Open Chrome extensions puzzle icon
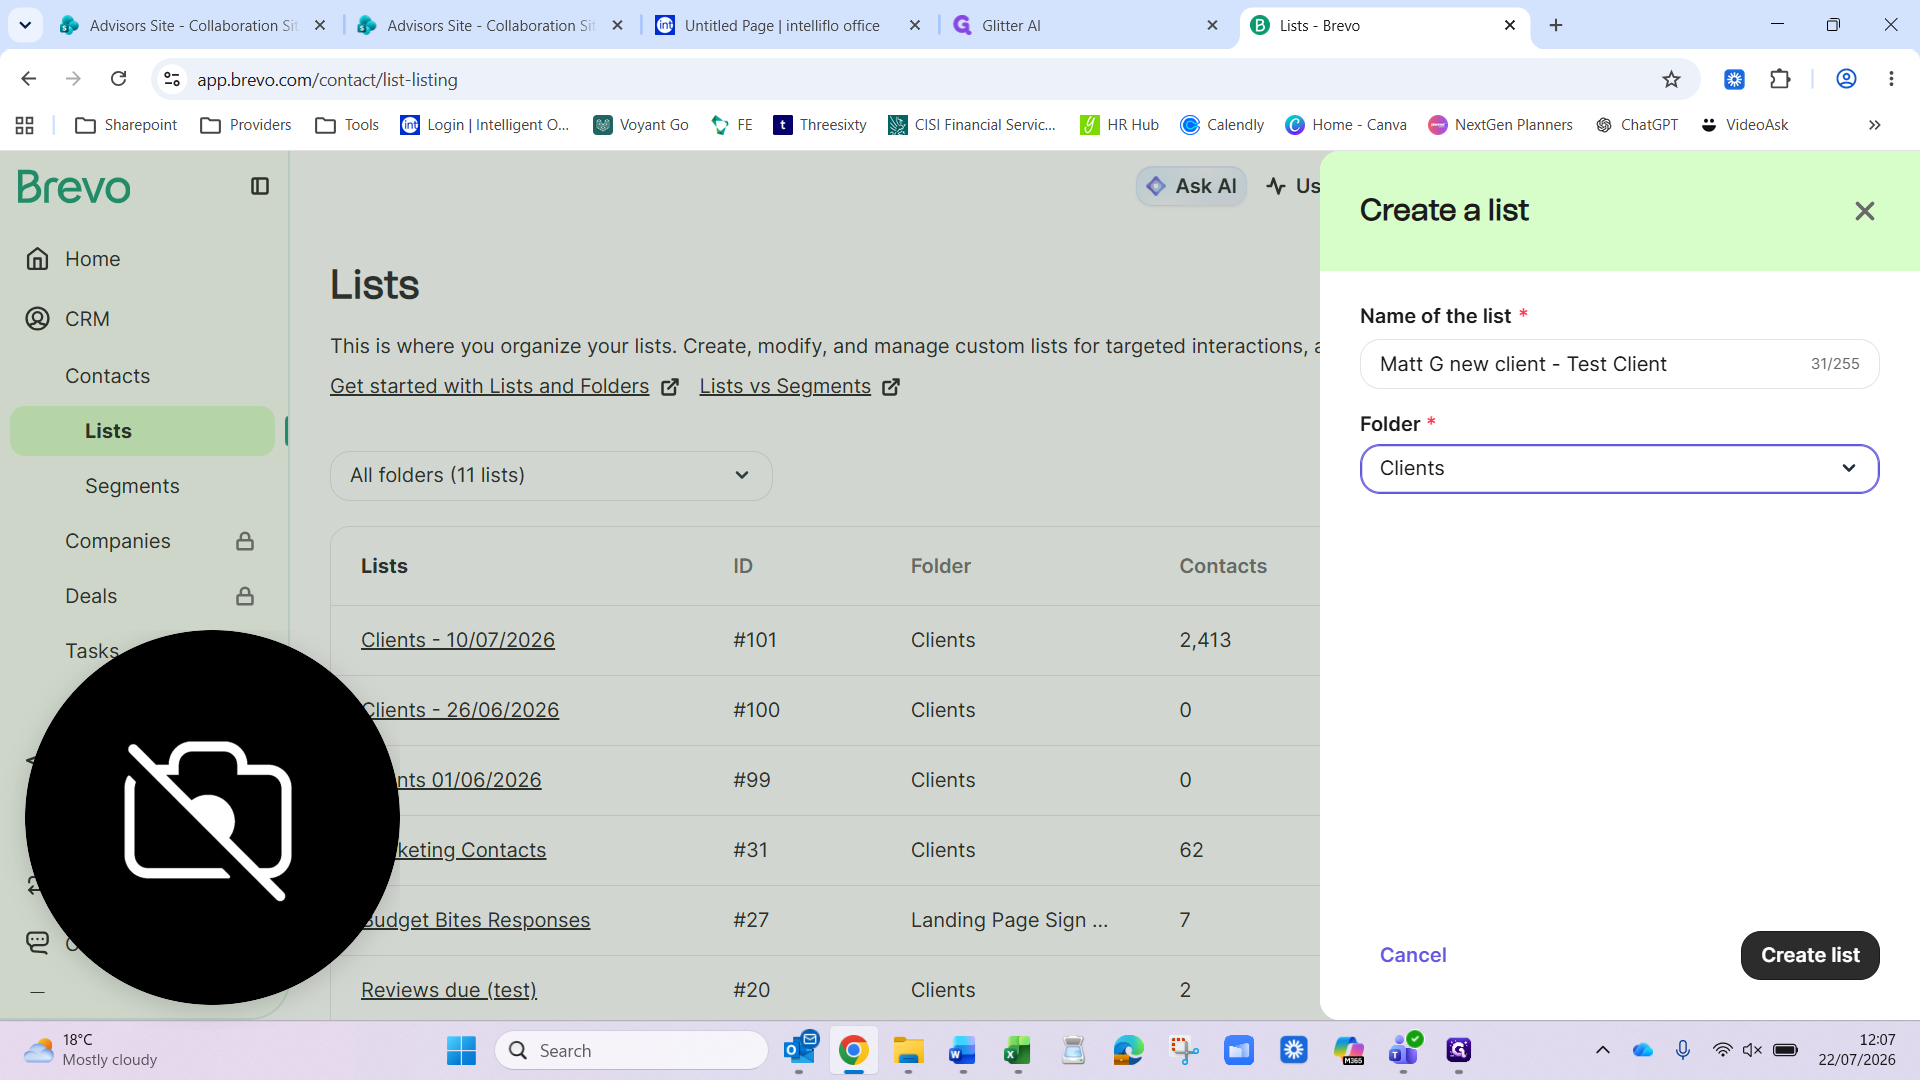Viewport: 1920px width, 1080px height. (1780, 79)
